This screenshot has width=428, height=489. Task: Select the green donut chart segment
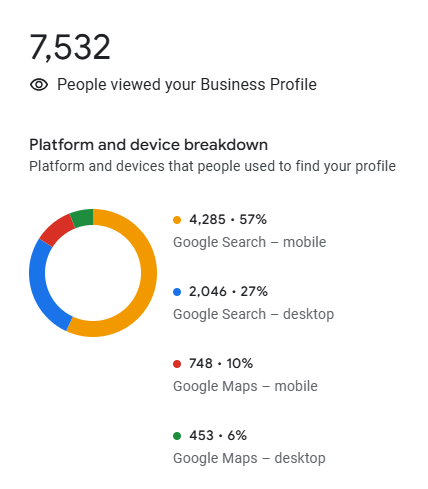[83, 218]
